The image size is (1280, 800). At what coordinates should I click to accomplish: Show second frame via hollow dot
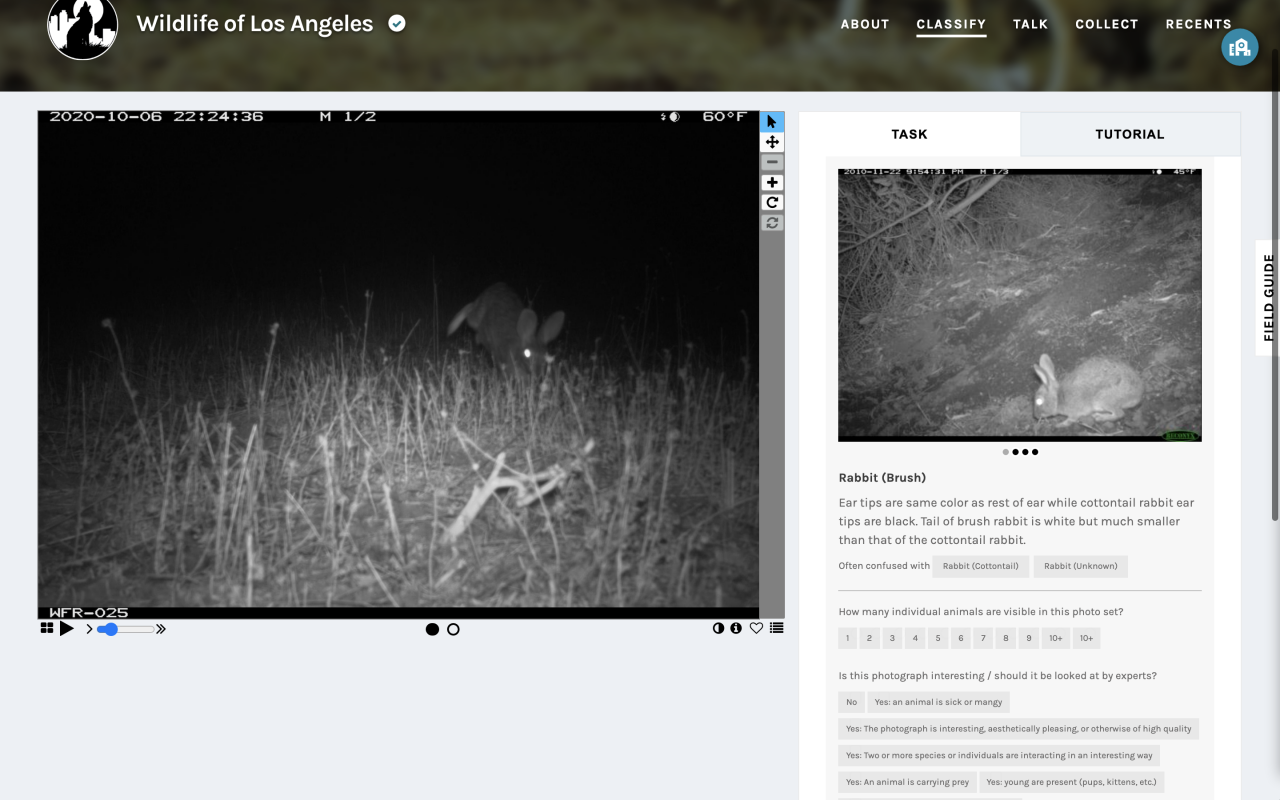pyautogui.click(x=453, y=629)
